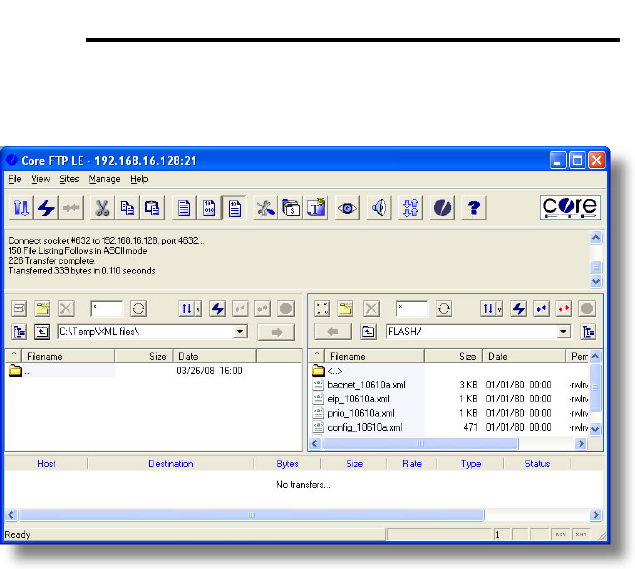The image size is (635, 569).
Task: Upload with the right arrow button
Action: 276,332
